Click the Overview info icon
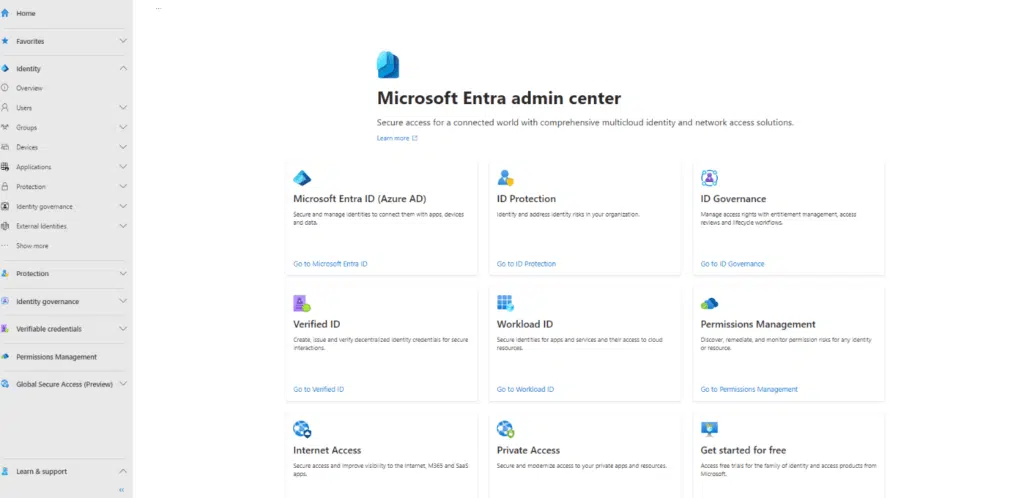This screenshot has height=498, width=1024. click(5, 87)
